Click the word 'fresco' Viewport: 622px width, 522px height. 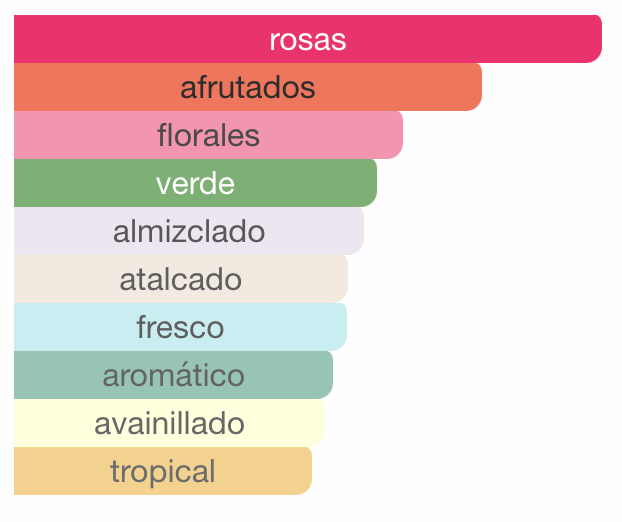pyautogui.click(x=180, y=327)
